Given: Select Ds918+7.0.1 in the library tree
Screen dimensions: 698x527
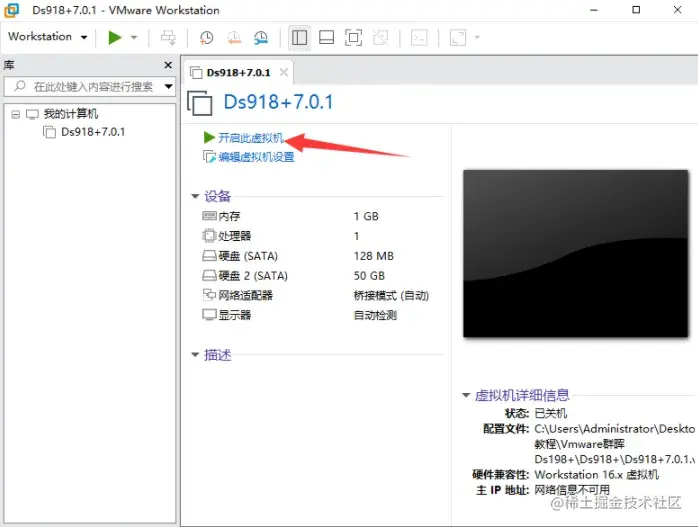Looking at the screenshot, I should [93, 132].
